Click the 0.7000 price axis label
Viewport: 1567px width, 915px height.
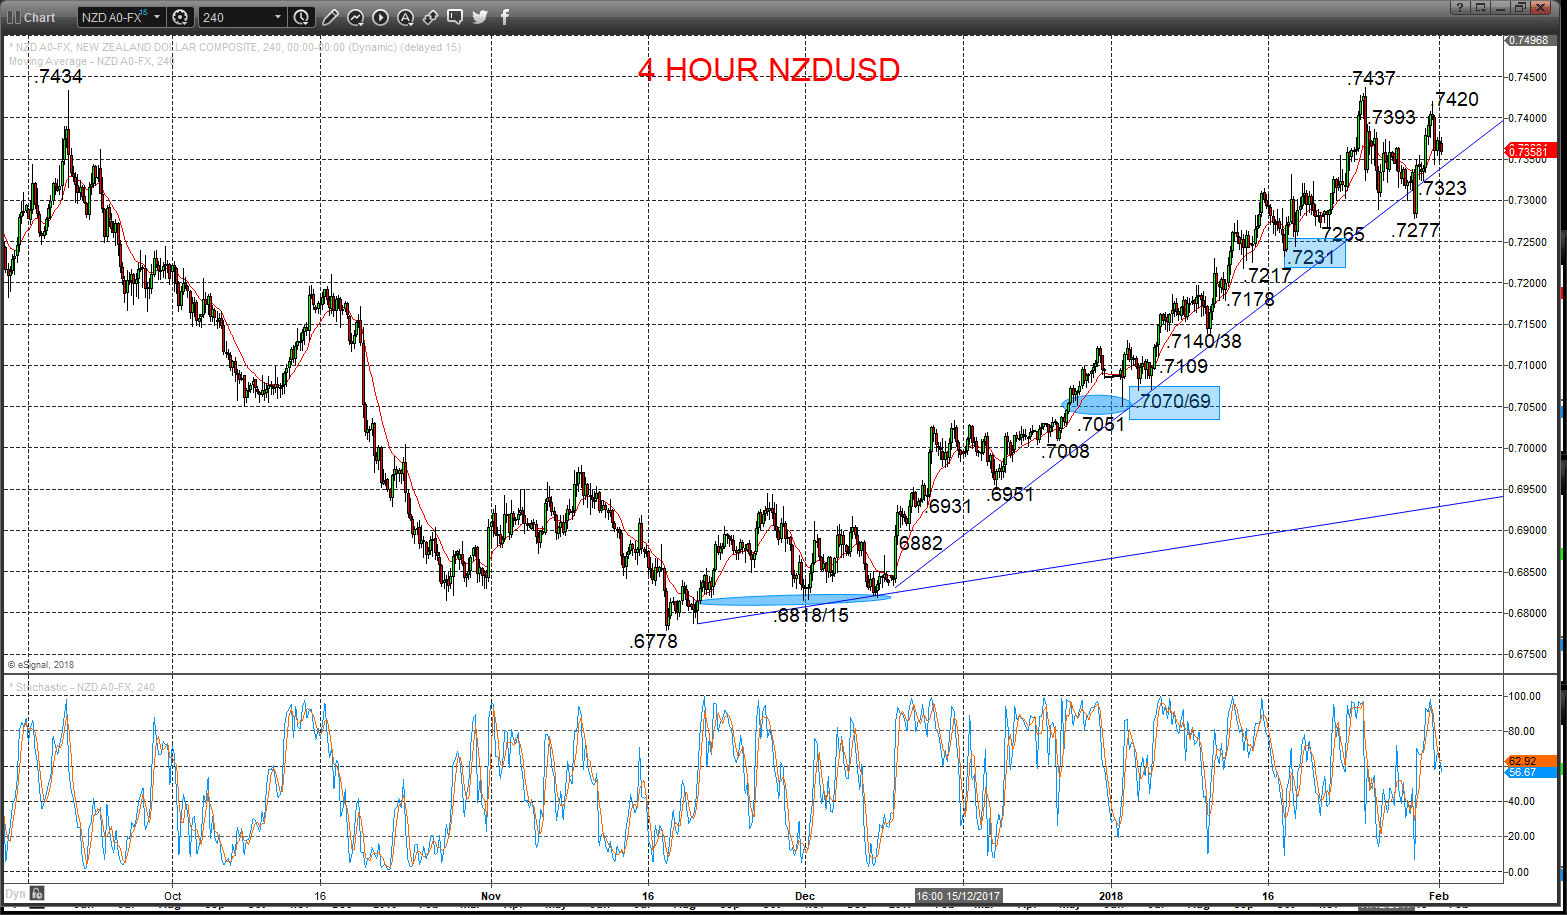tap(1528, 448)
